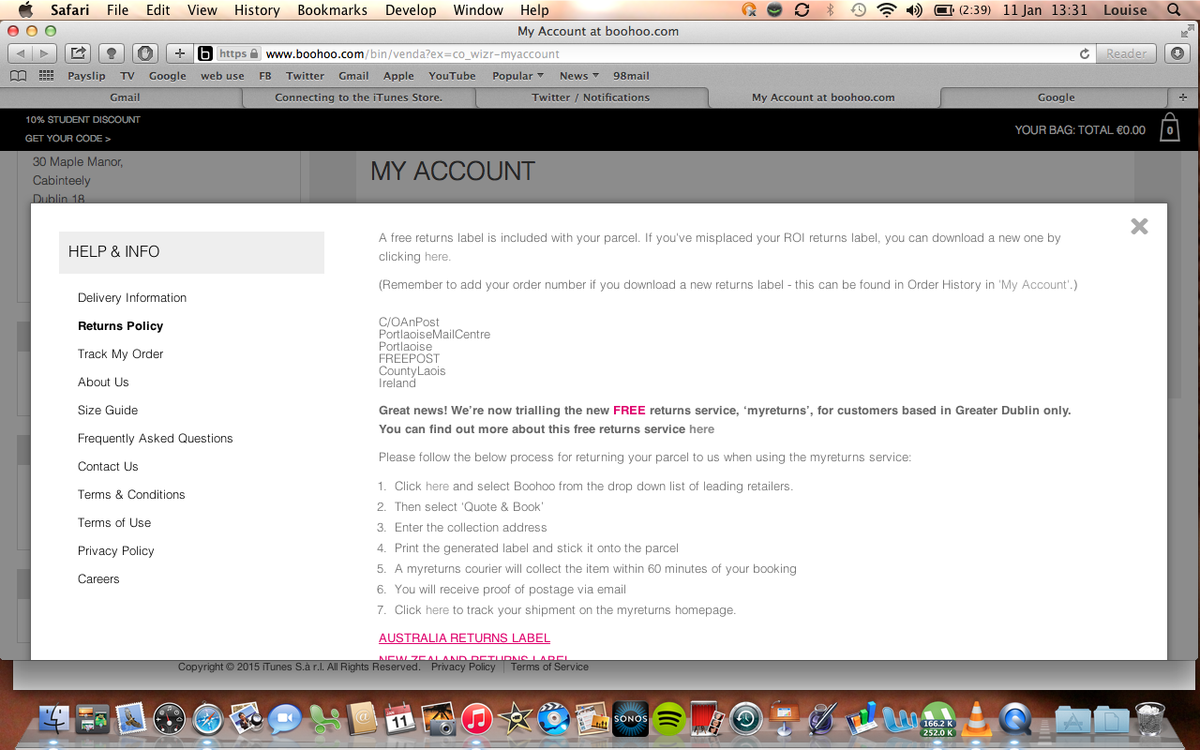The height and width of the screenshot is (750, 1200).
Task: Open the Size Guide link
Action: pos(108,410)
